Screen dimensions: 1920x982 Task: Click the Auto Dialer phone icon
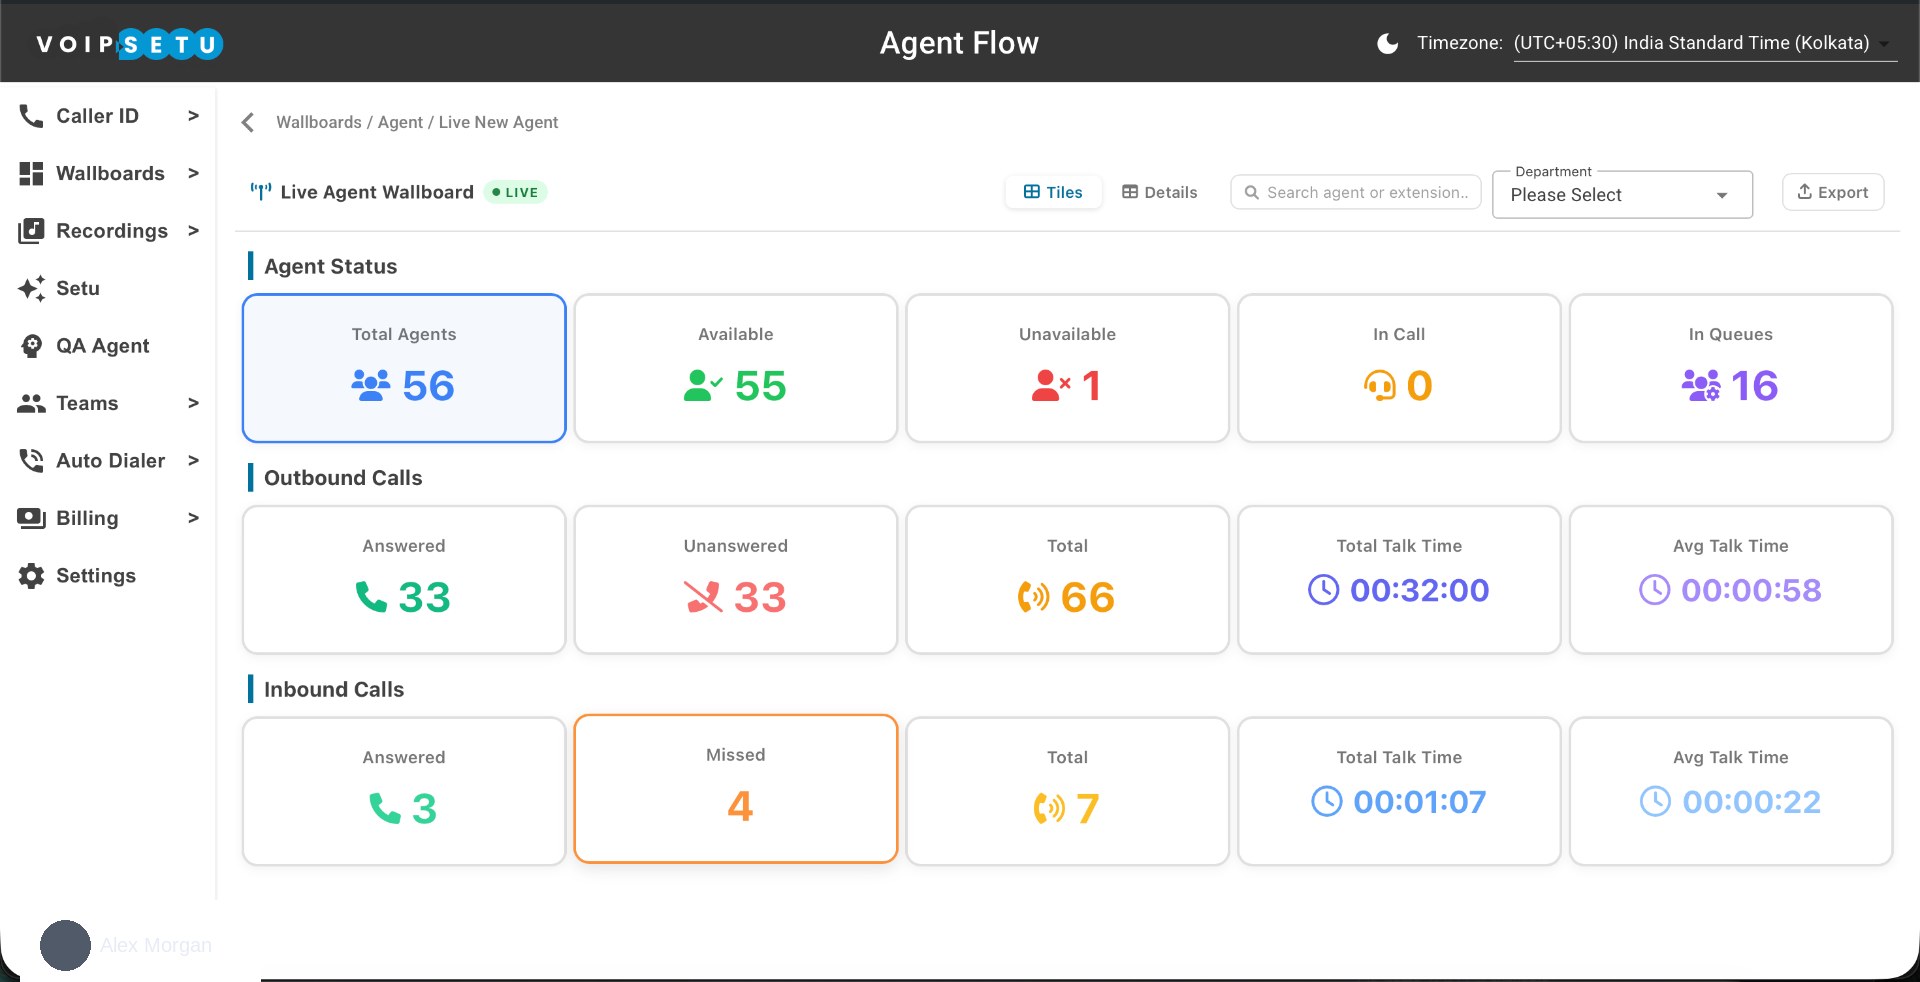click(31, 461)
